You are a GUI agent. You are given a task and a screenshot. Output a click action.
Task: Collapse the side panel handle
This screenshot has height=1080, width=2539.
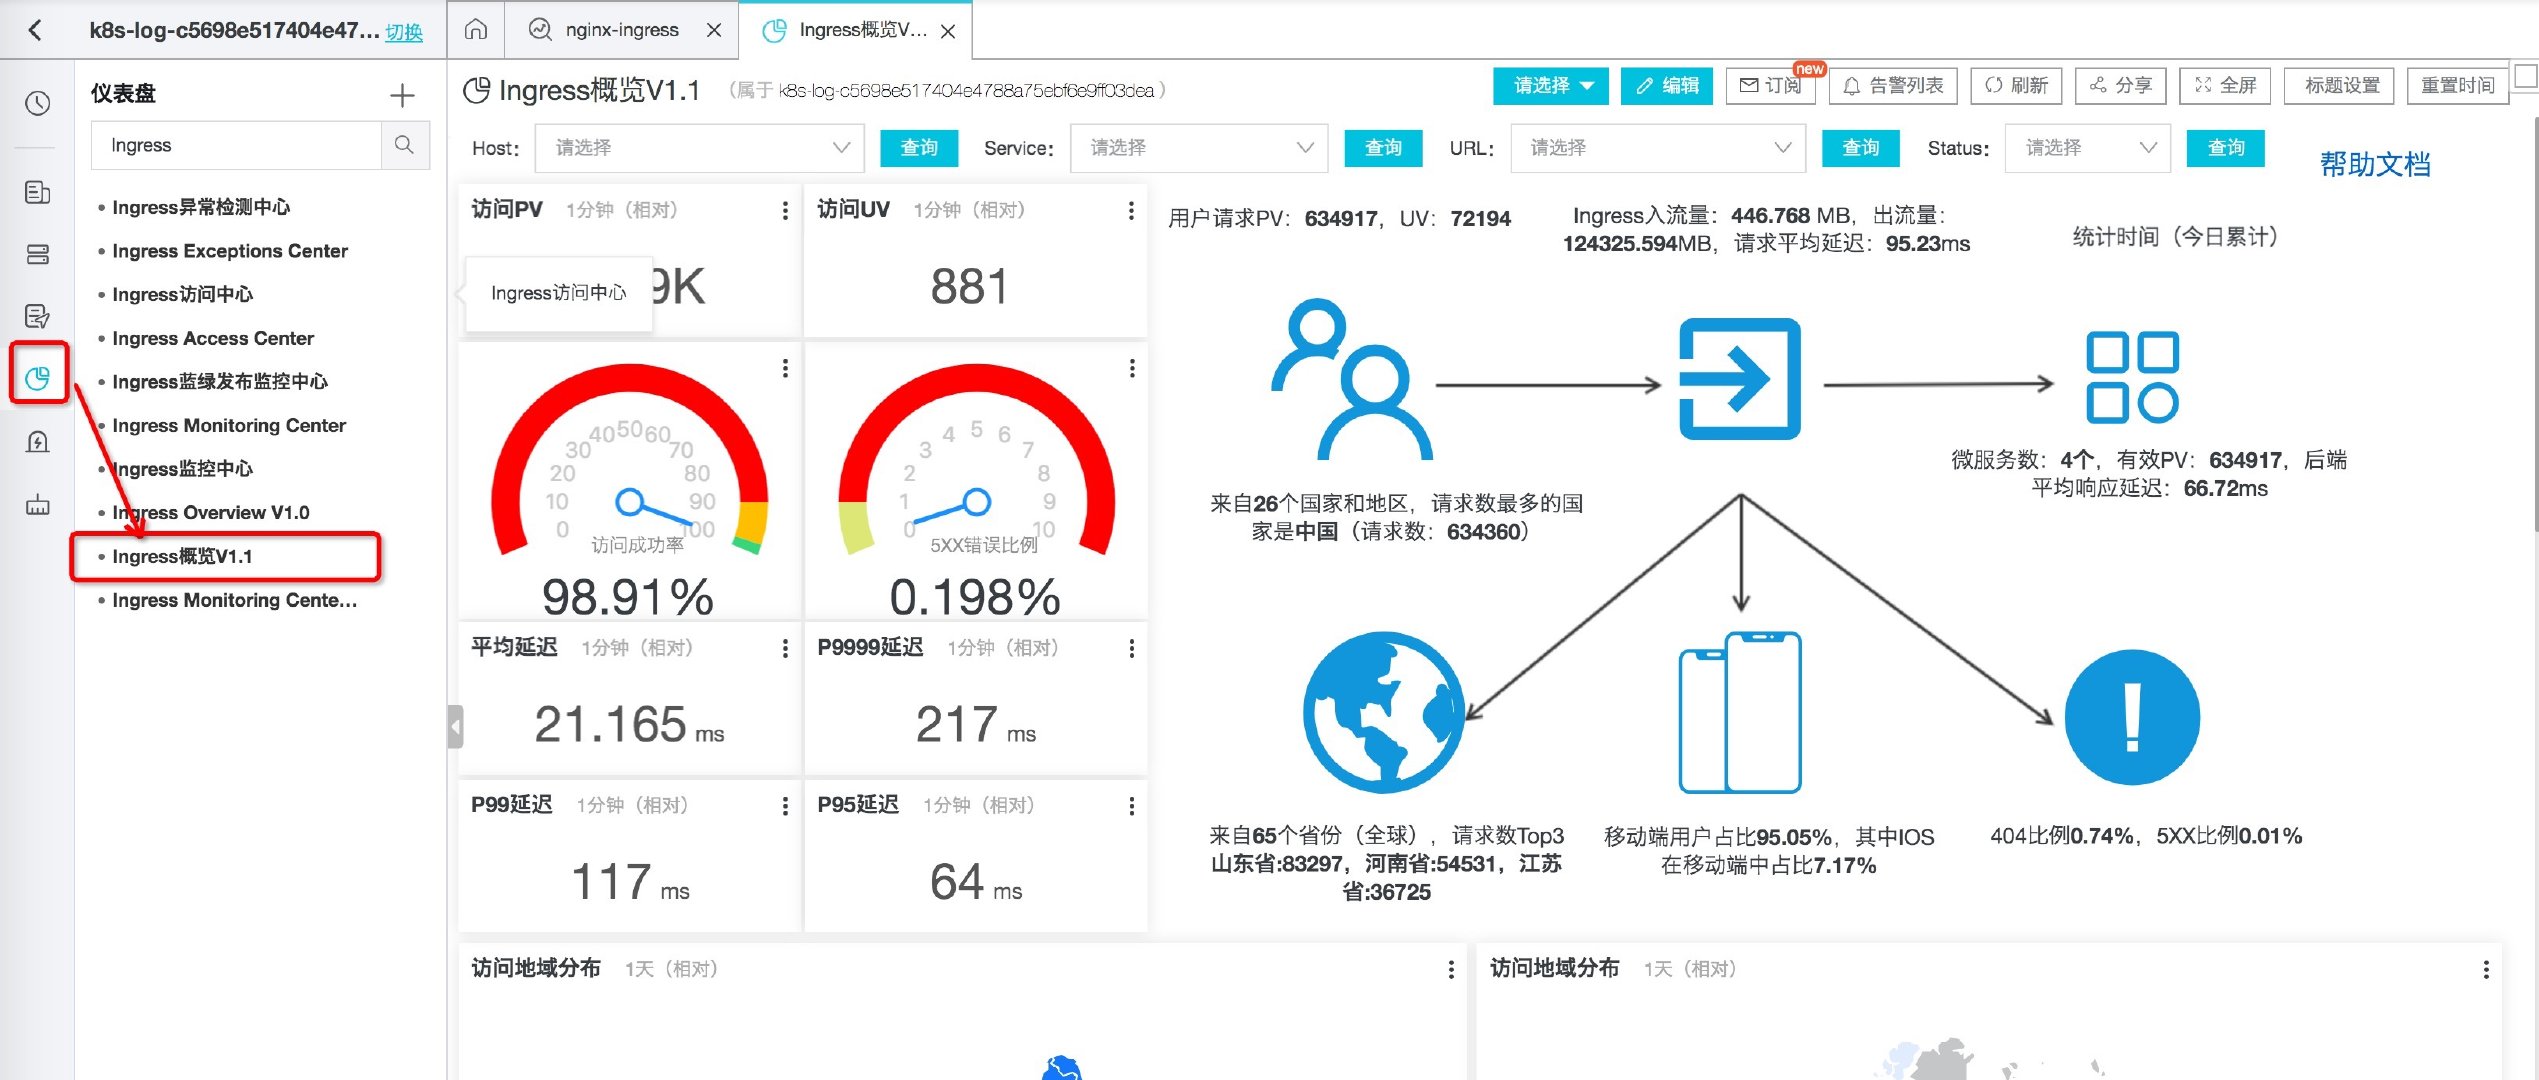coord(455,727)
